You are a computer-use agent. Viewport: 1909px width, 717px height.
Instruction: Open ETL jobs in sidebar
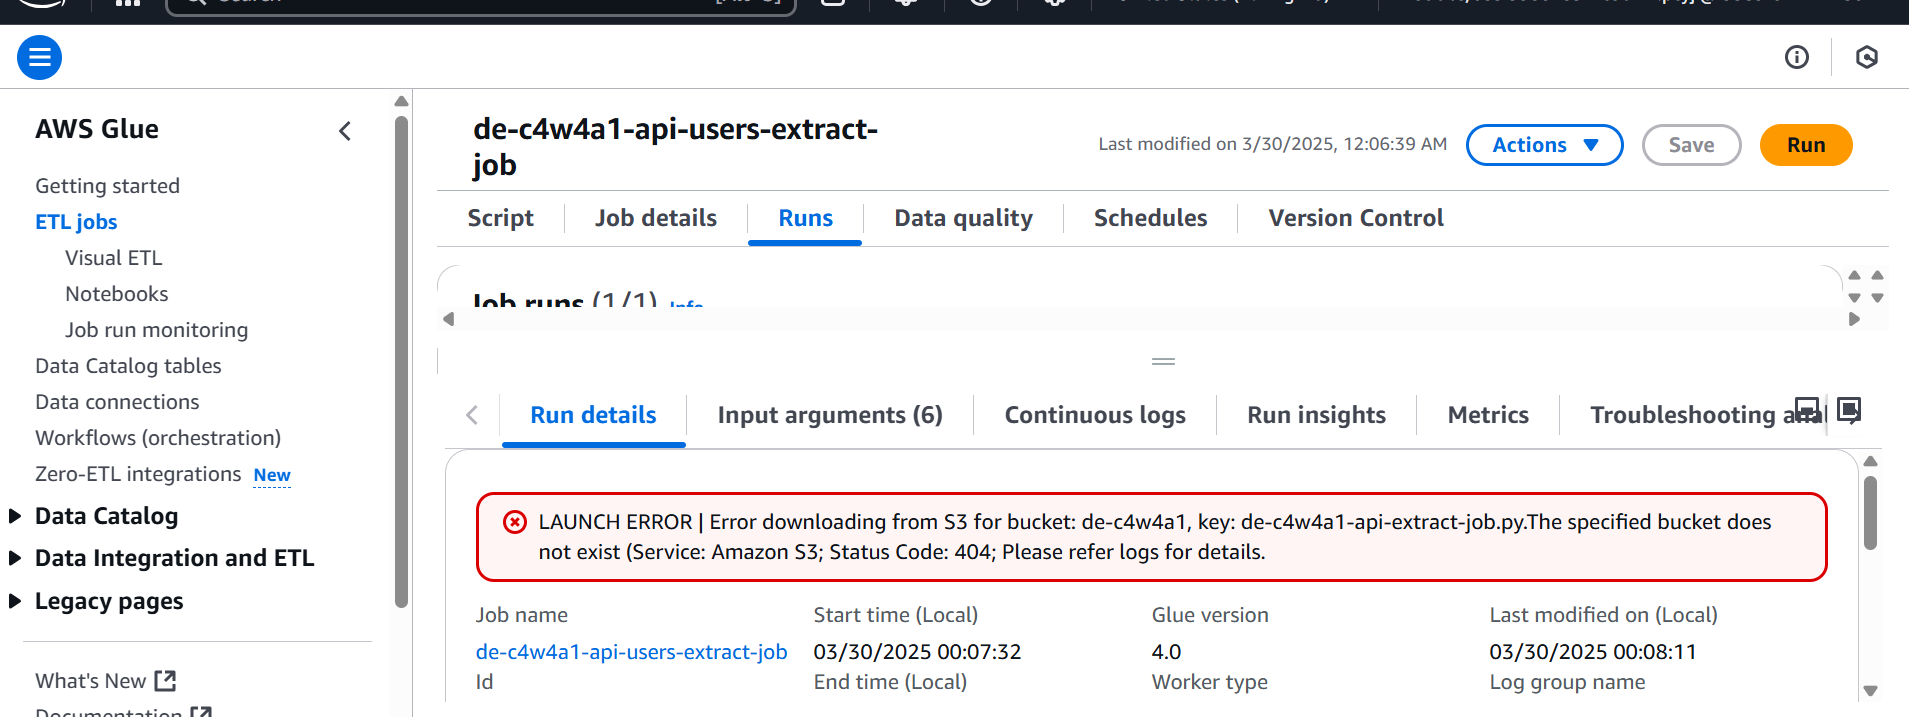pyautogui.click(x=76, y=222)
